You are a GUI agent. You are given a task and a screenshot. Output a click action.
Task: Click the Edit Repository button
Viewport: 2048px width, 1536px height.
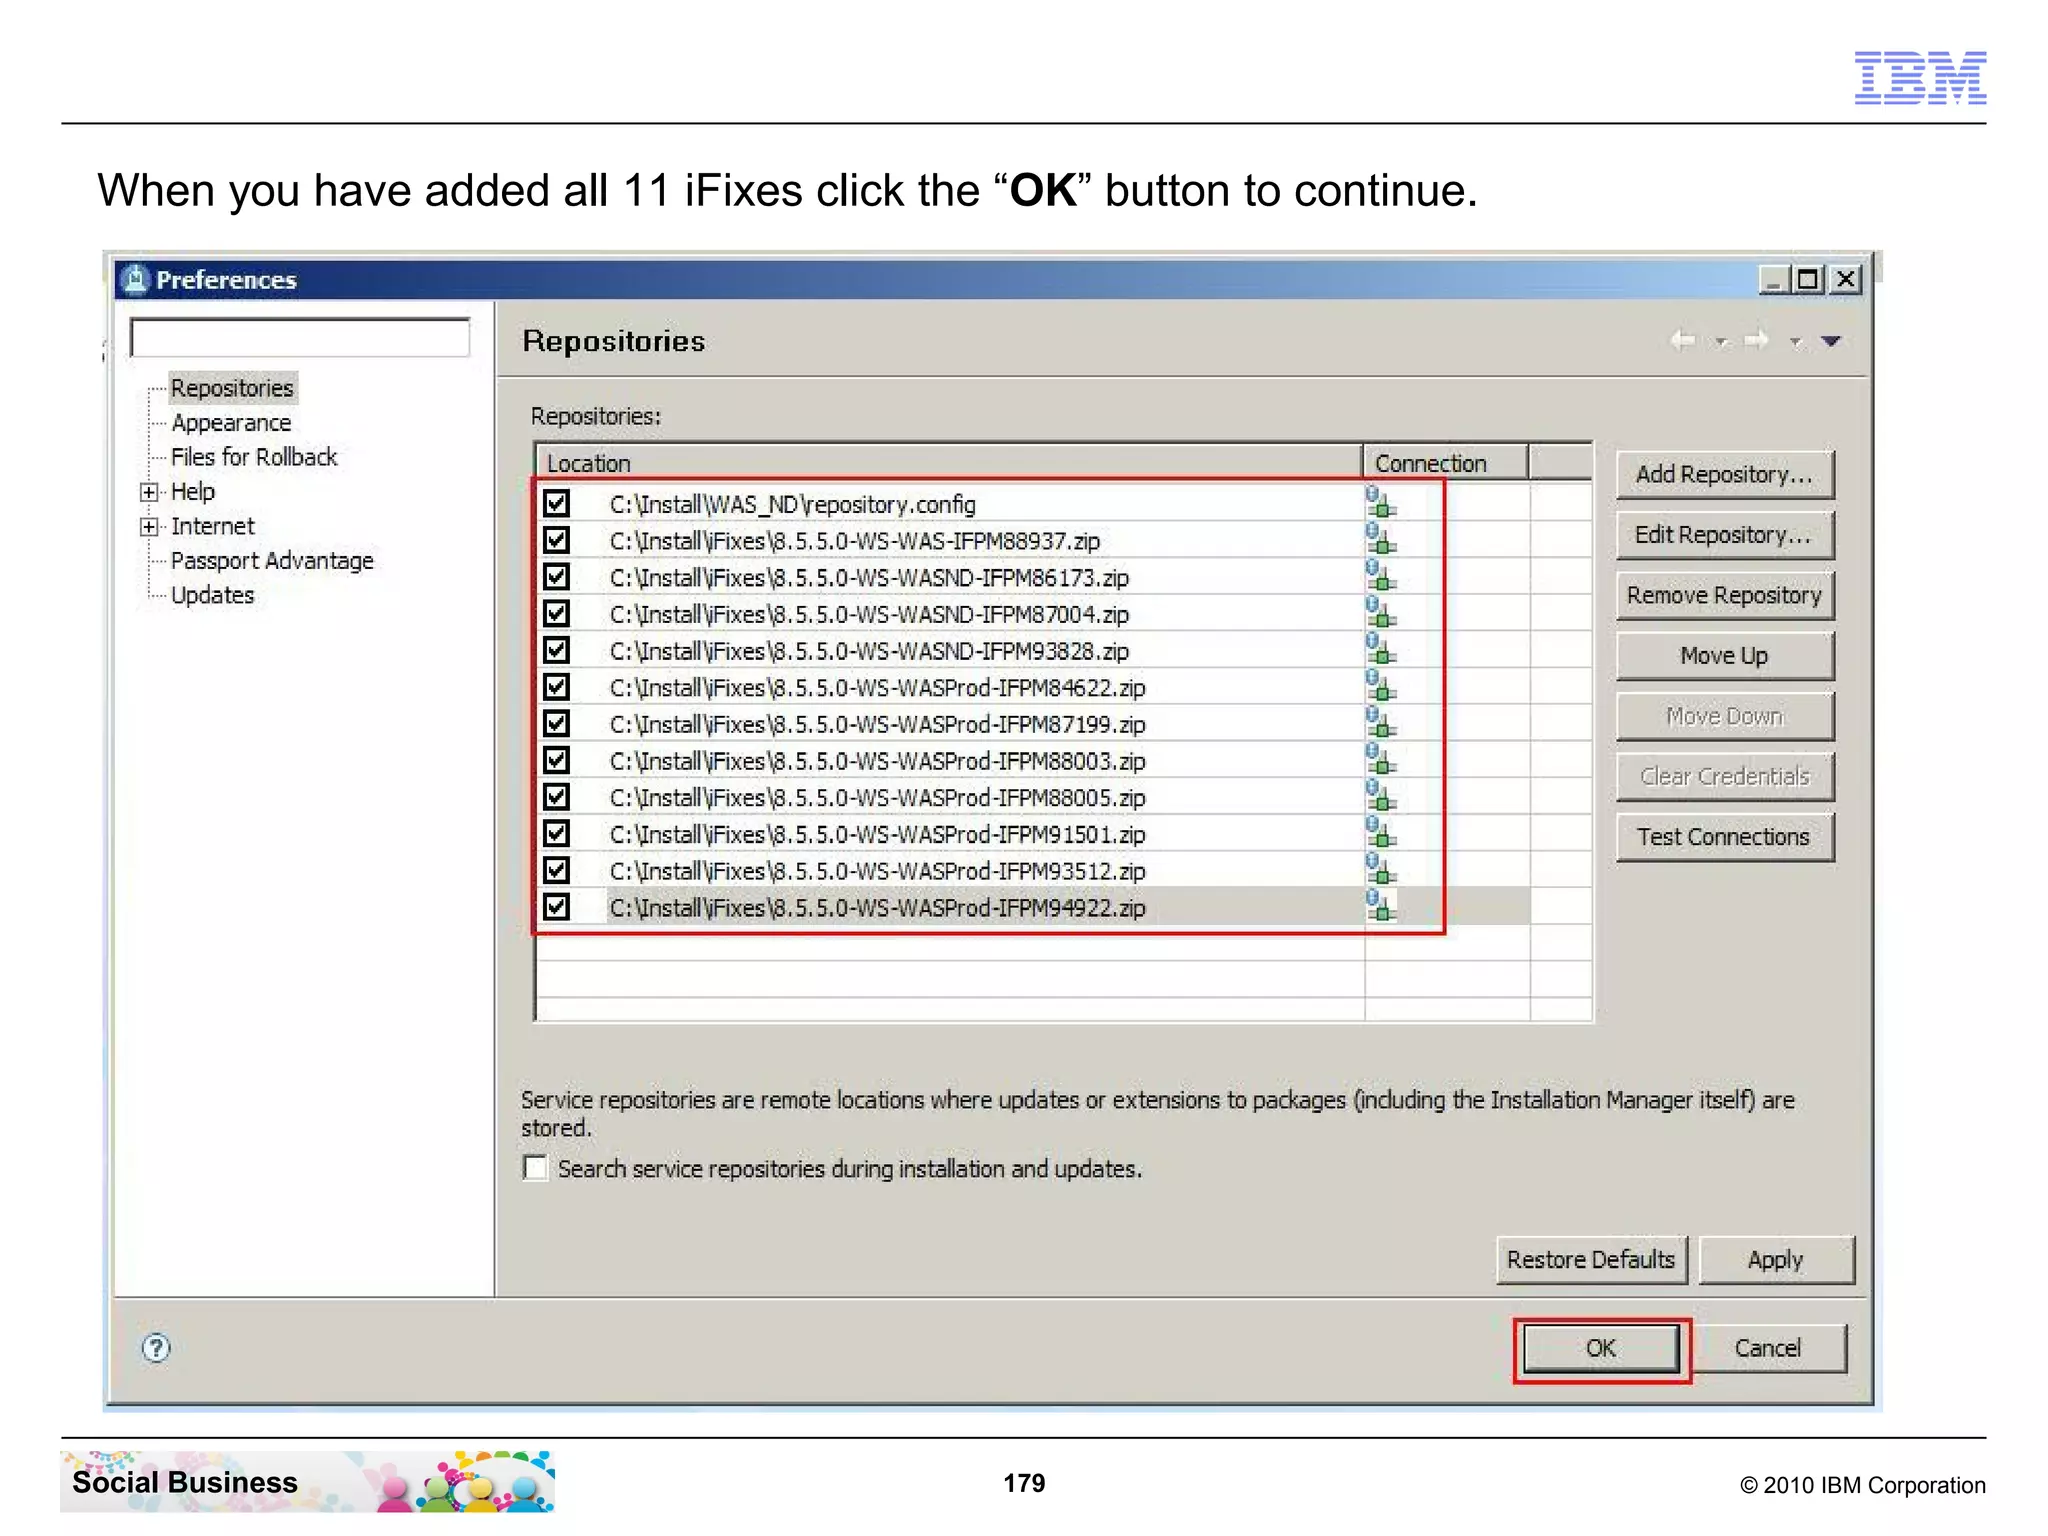click(x=1725, y=535)
